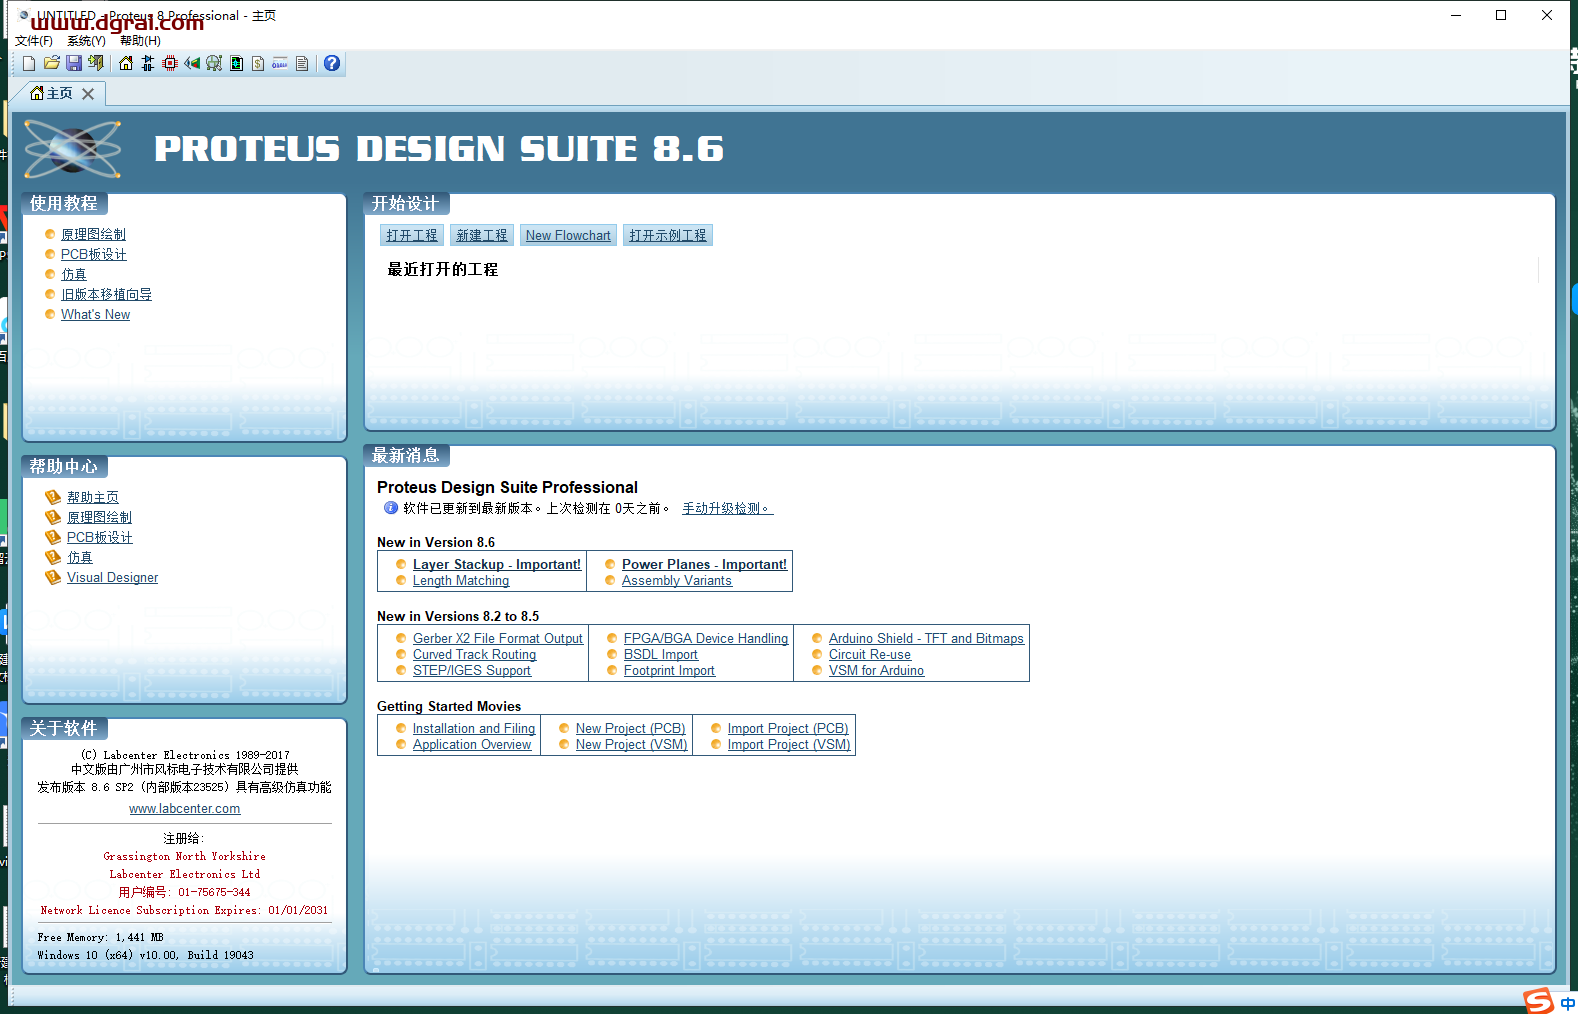The width and height of the screenshot is (1578, 1014).
Task: Visit the www.labcenter.com link
Action: (184, 809)
